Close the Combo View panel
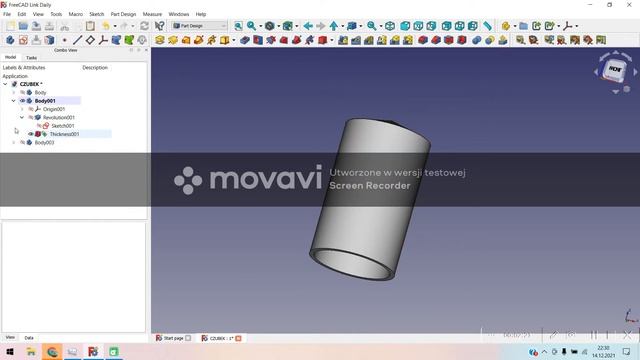Viewport: 640px width, 360px height. point(146,50)
